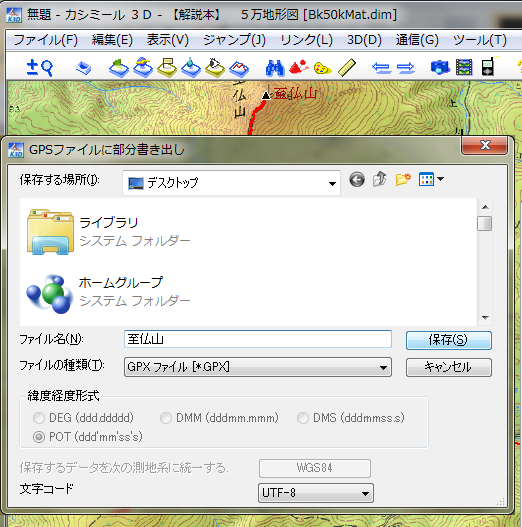522x527 pixels.
Task: Open the ツール(T) menu
Action: pos(480,40)
